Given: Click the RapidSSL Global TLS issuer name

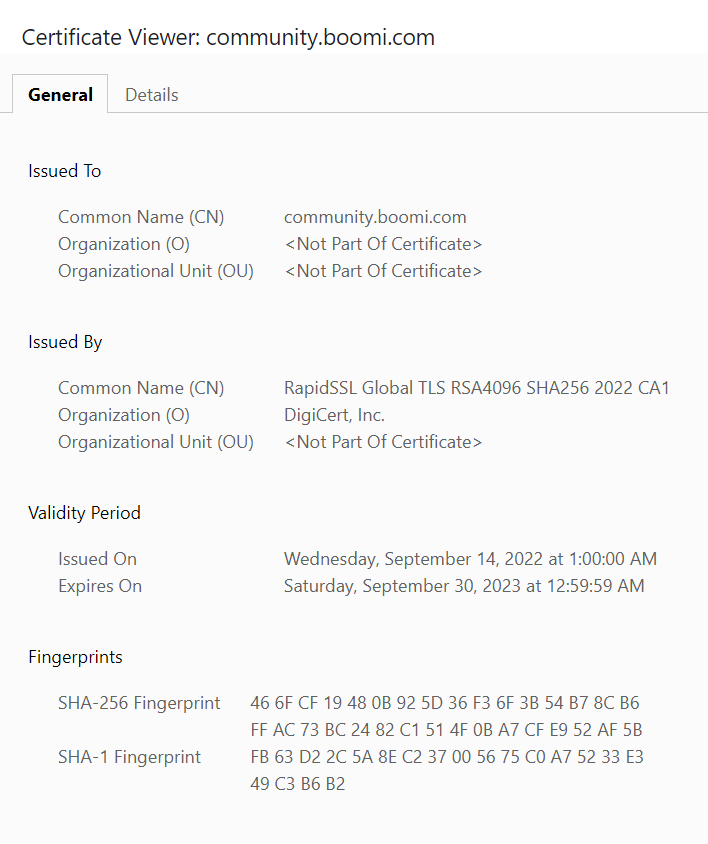Looking at the screenshot, I should click(x=477, y=387).
